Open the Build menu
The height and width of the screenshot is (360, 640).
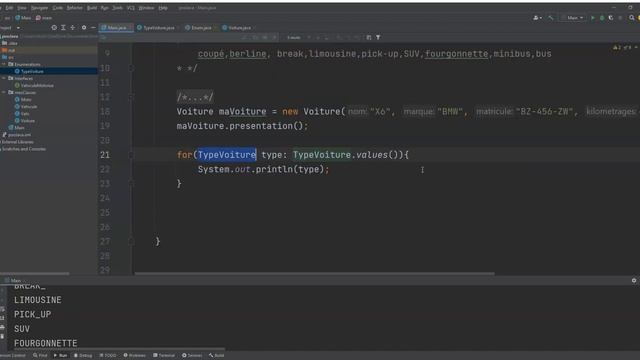pos(92,8)
